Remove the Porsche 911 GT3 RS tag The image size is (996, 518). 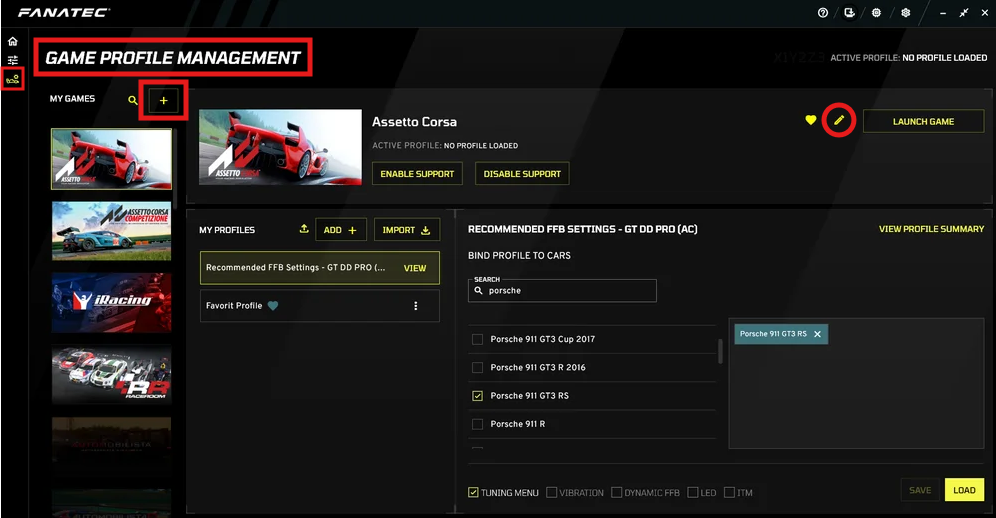[x=818, y=334]
